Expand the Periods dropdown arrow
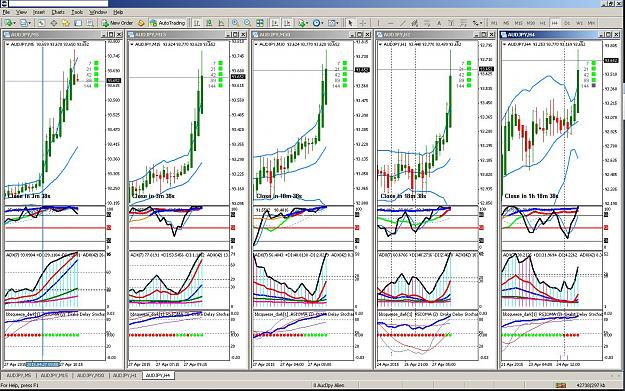Image resolution: width=625 pixels, height=391 pixels. click(322, 23)
